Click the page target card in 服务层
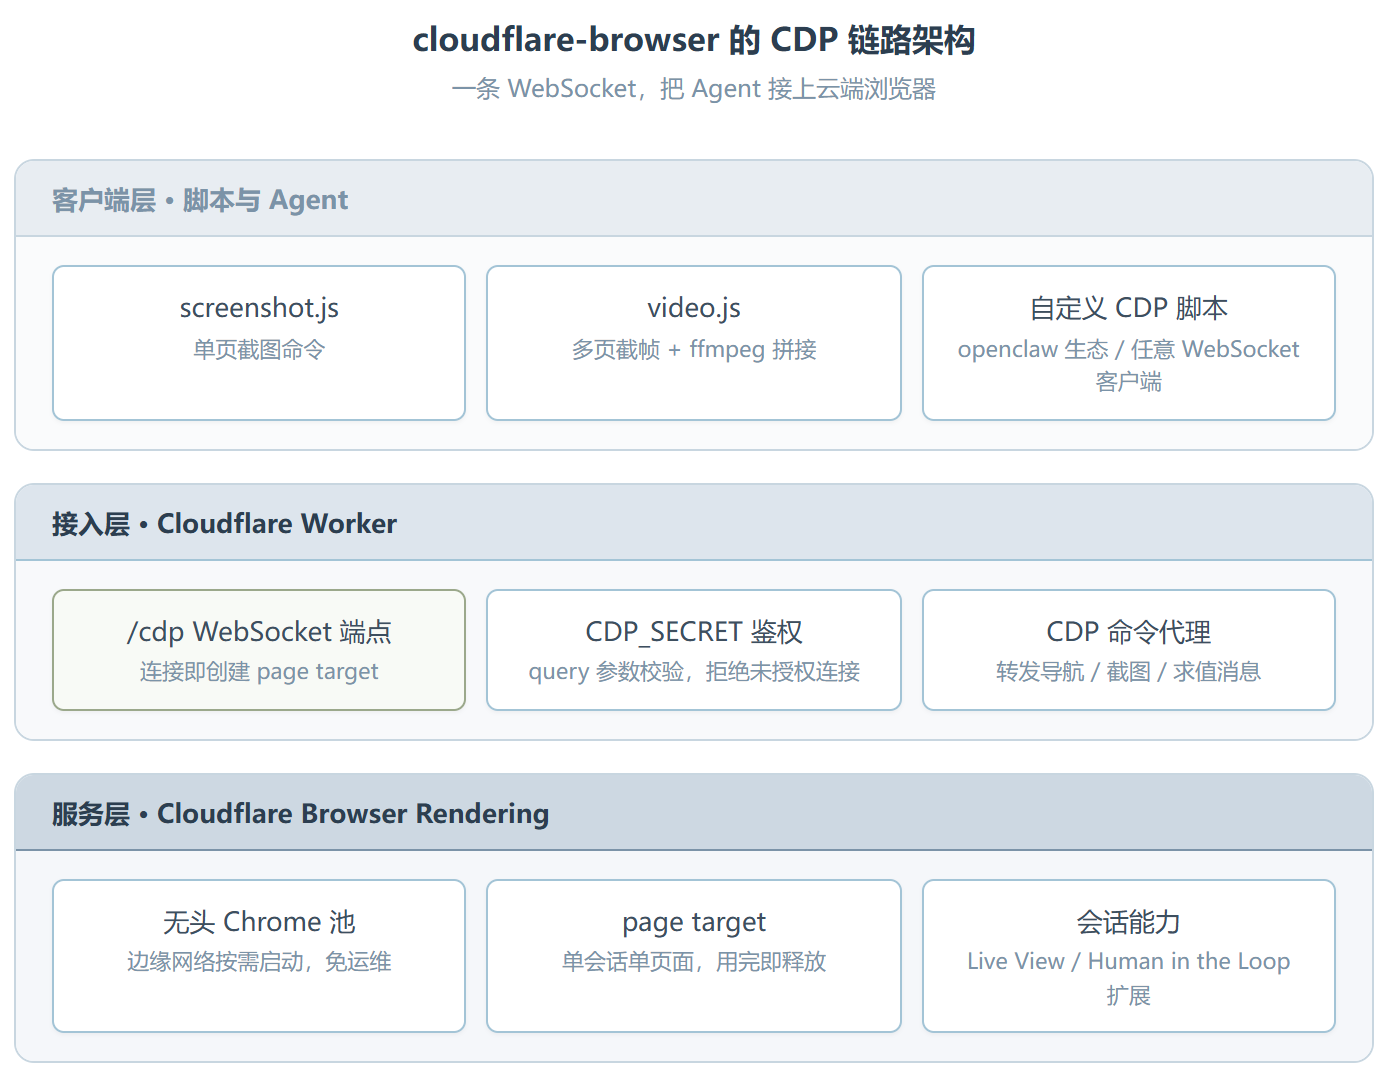 click(x=694, y=956)
